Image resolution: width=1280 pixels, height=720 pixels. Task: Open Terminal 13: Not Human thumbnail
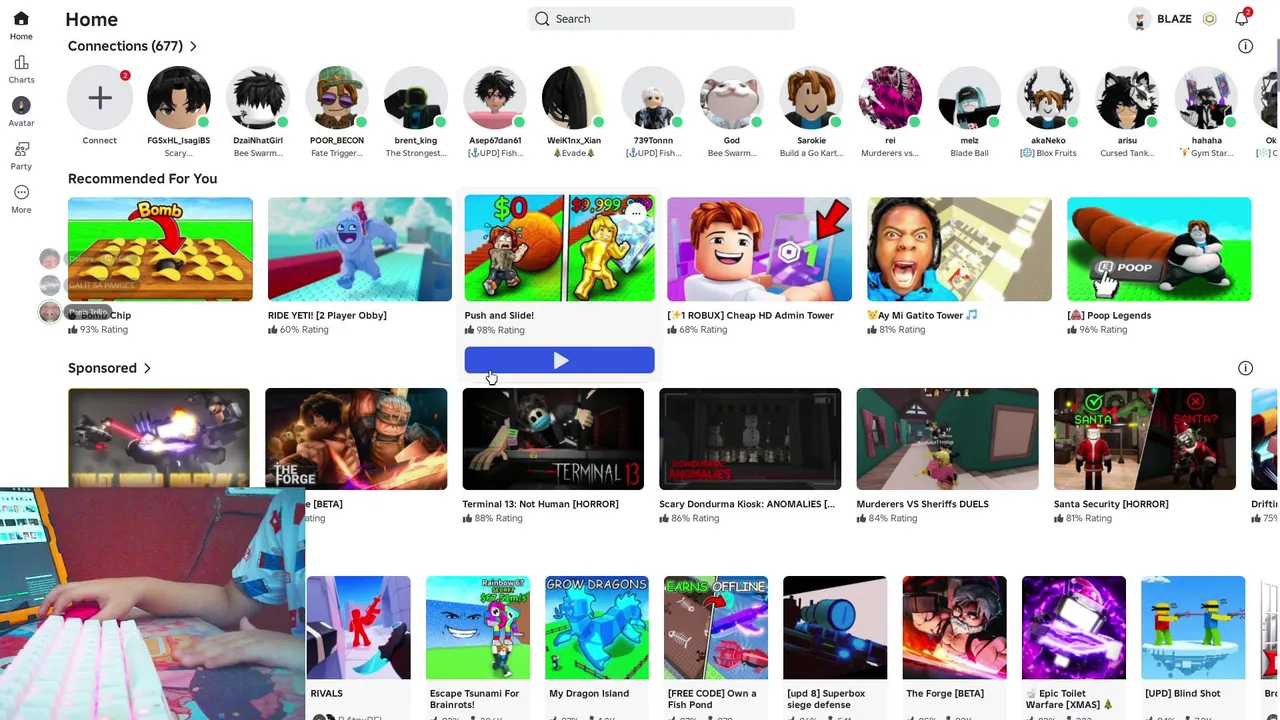point(553,439)
